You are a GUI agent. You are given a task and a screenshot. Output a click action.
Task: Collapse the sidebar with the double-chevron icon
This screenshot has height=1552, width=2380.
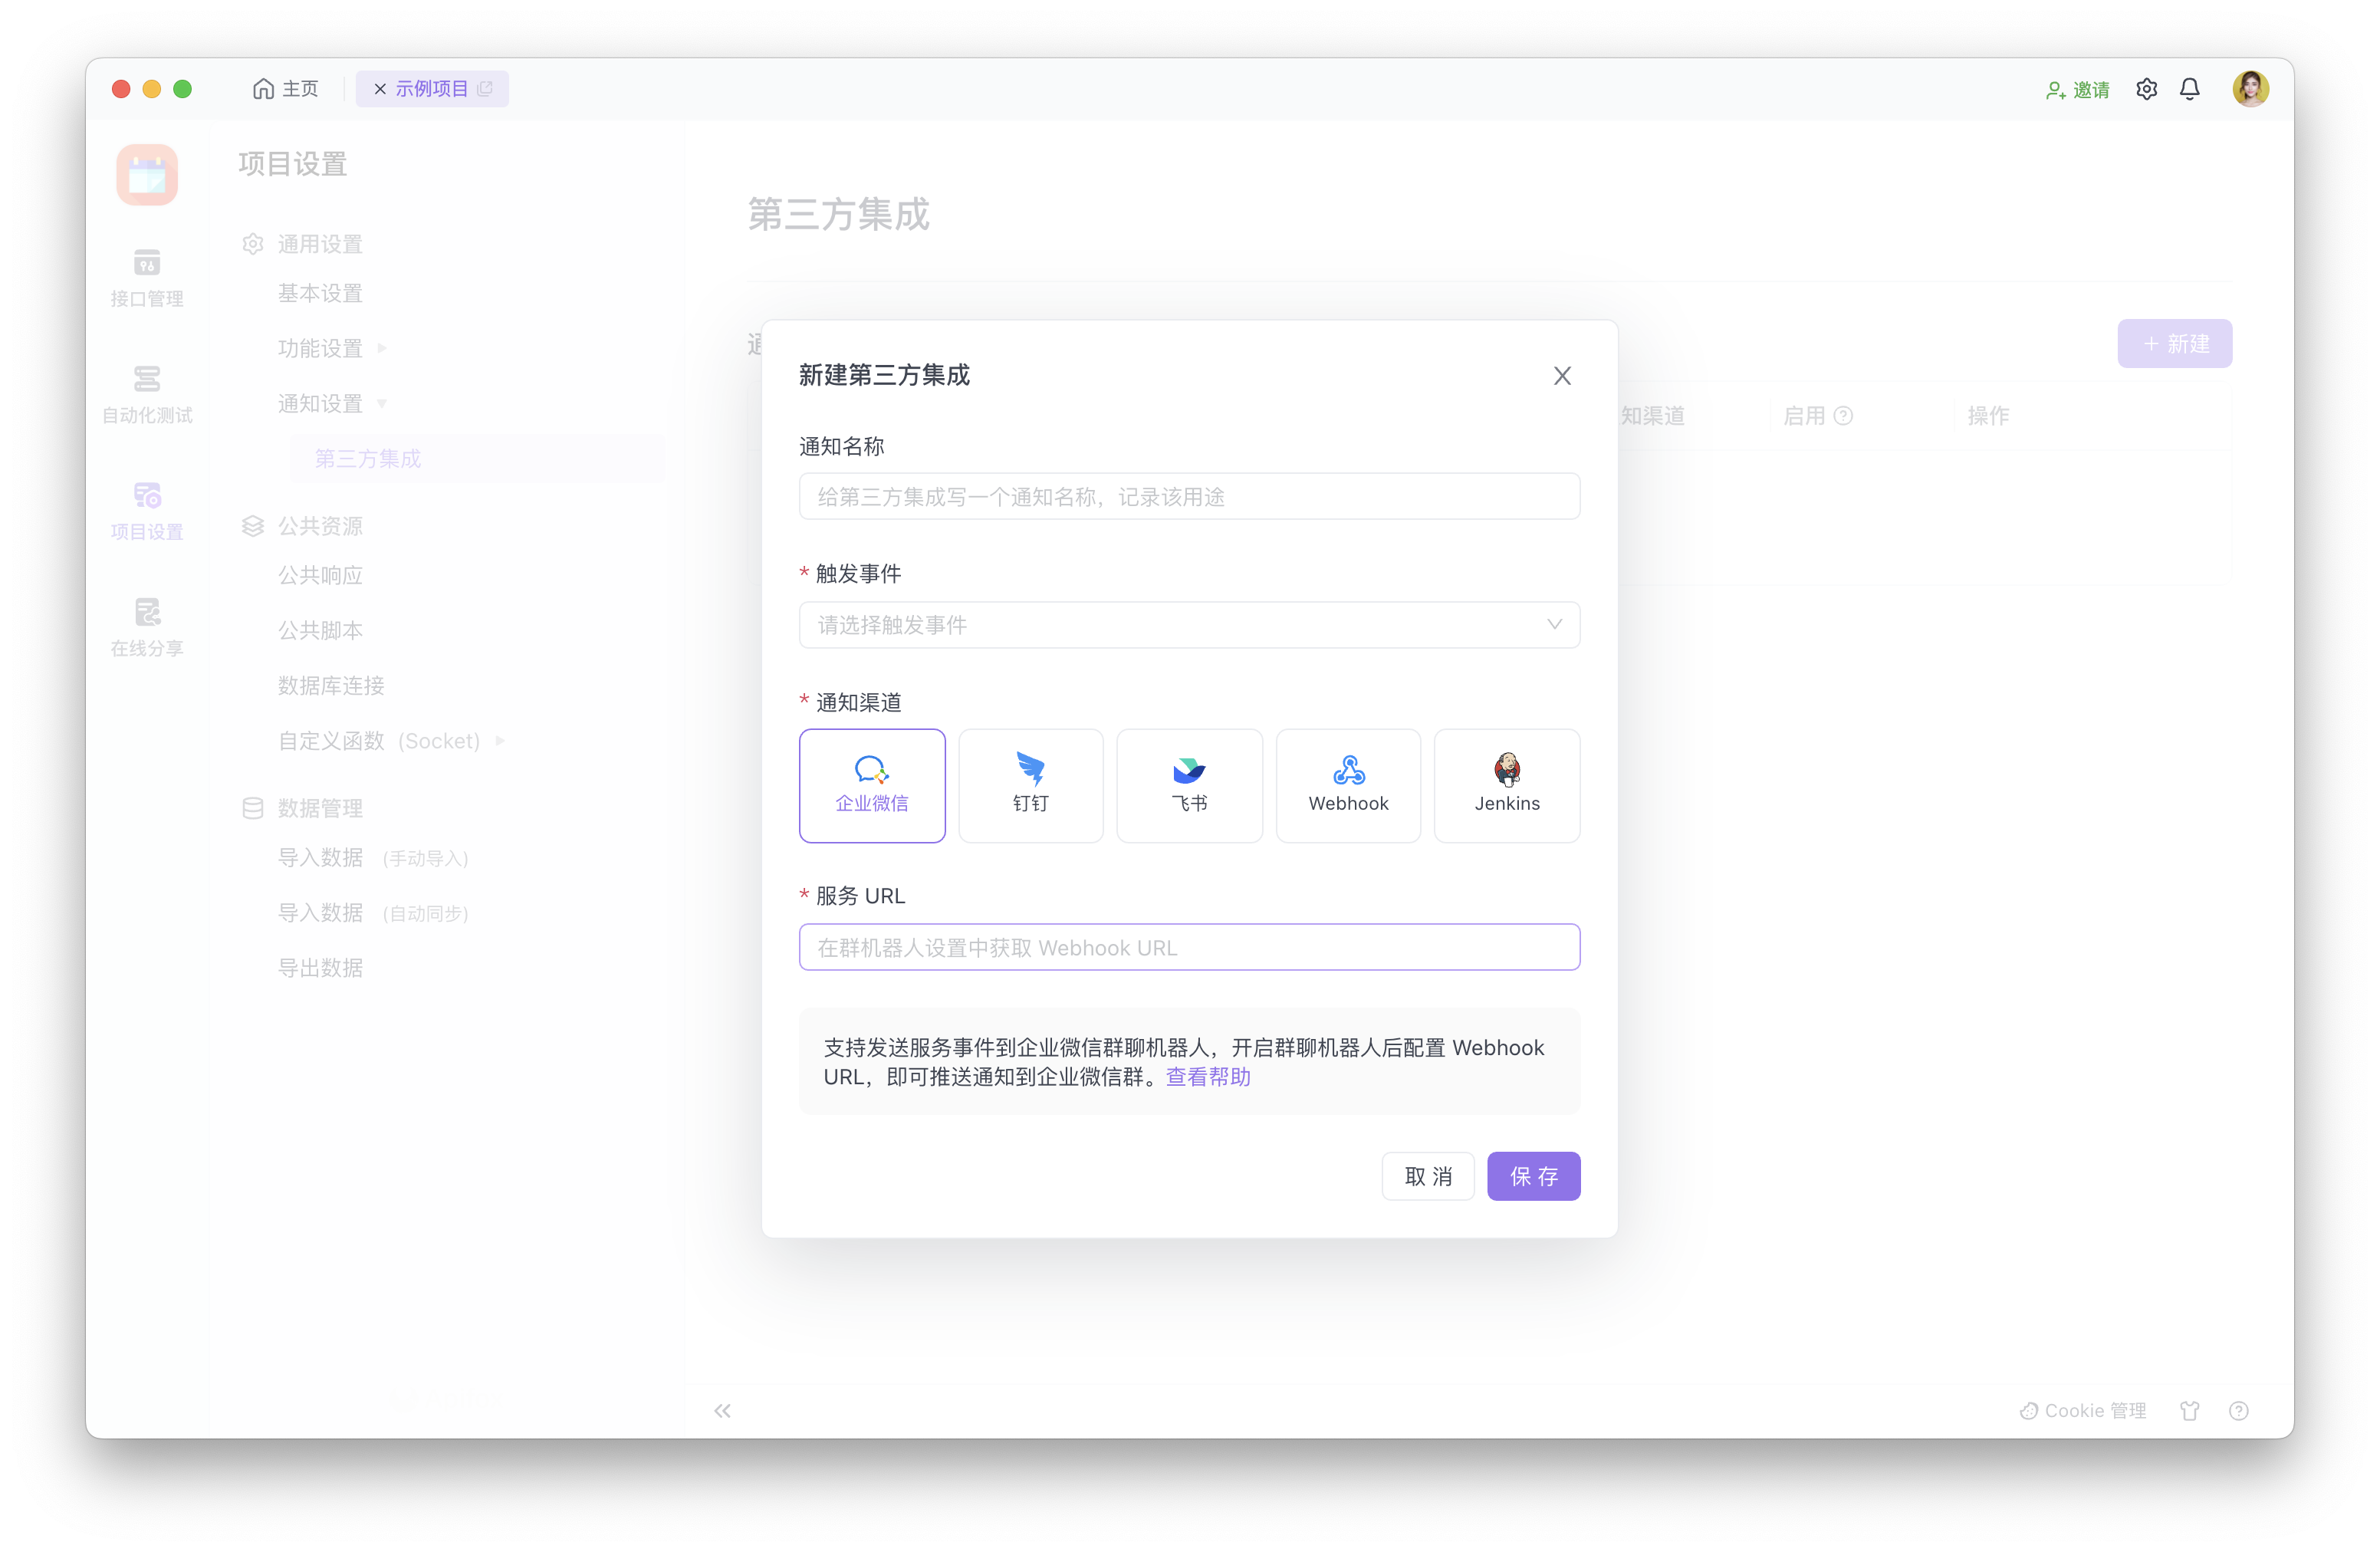click(722, 1411)
